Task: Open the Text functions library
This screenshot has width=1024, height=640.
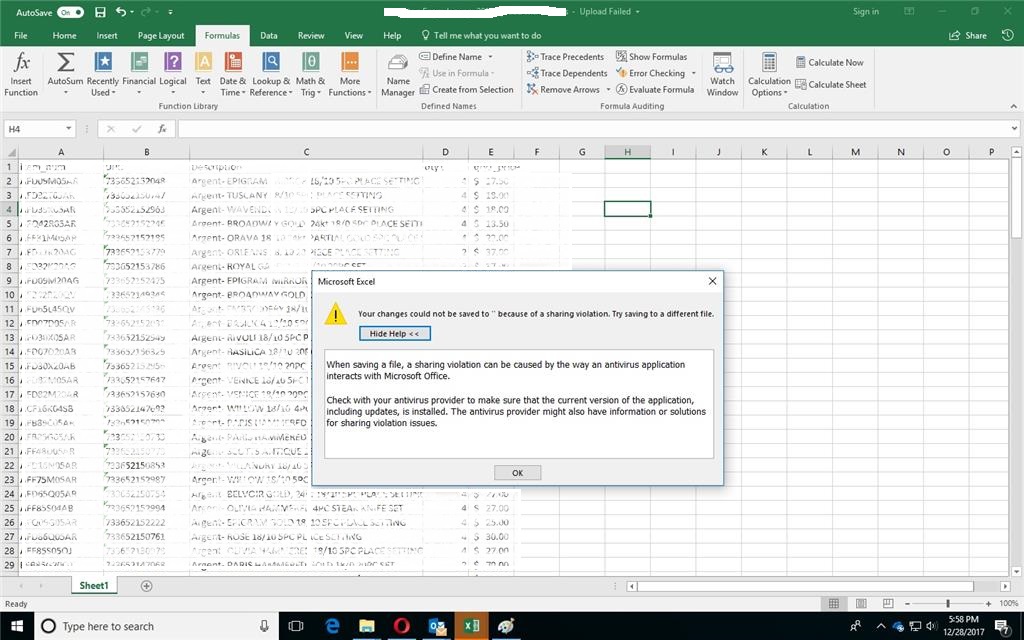Action: pyautogui.click(x=203, y=74)
